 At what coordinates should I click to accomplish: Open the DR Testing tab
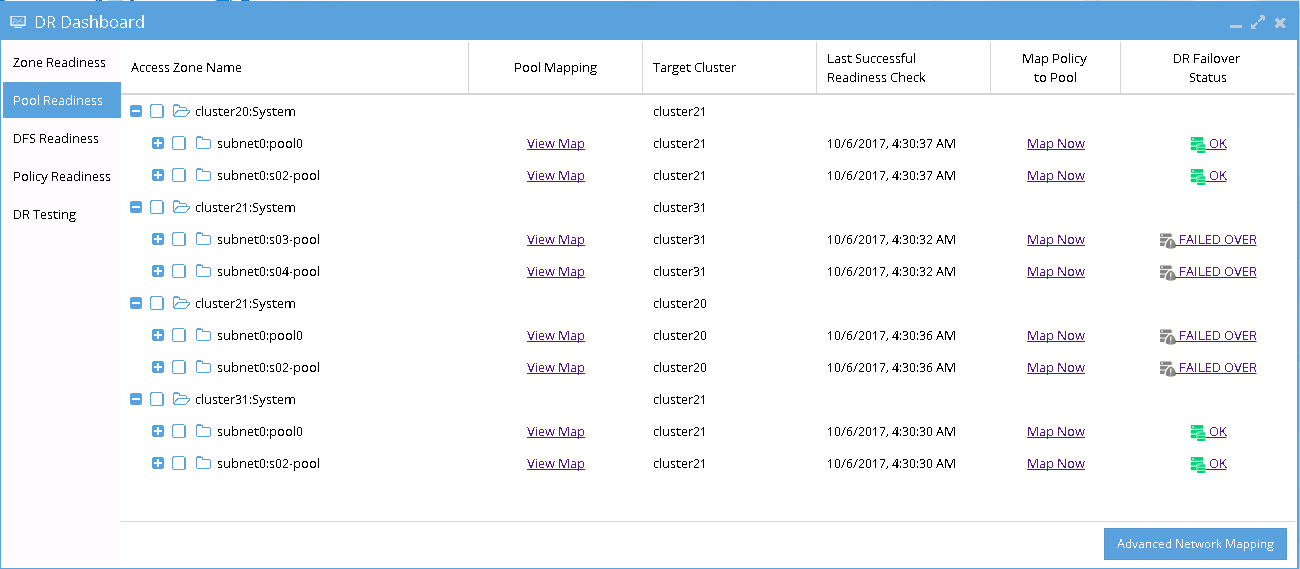pyautogui.click(x=60, y=214)
